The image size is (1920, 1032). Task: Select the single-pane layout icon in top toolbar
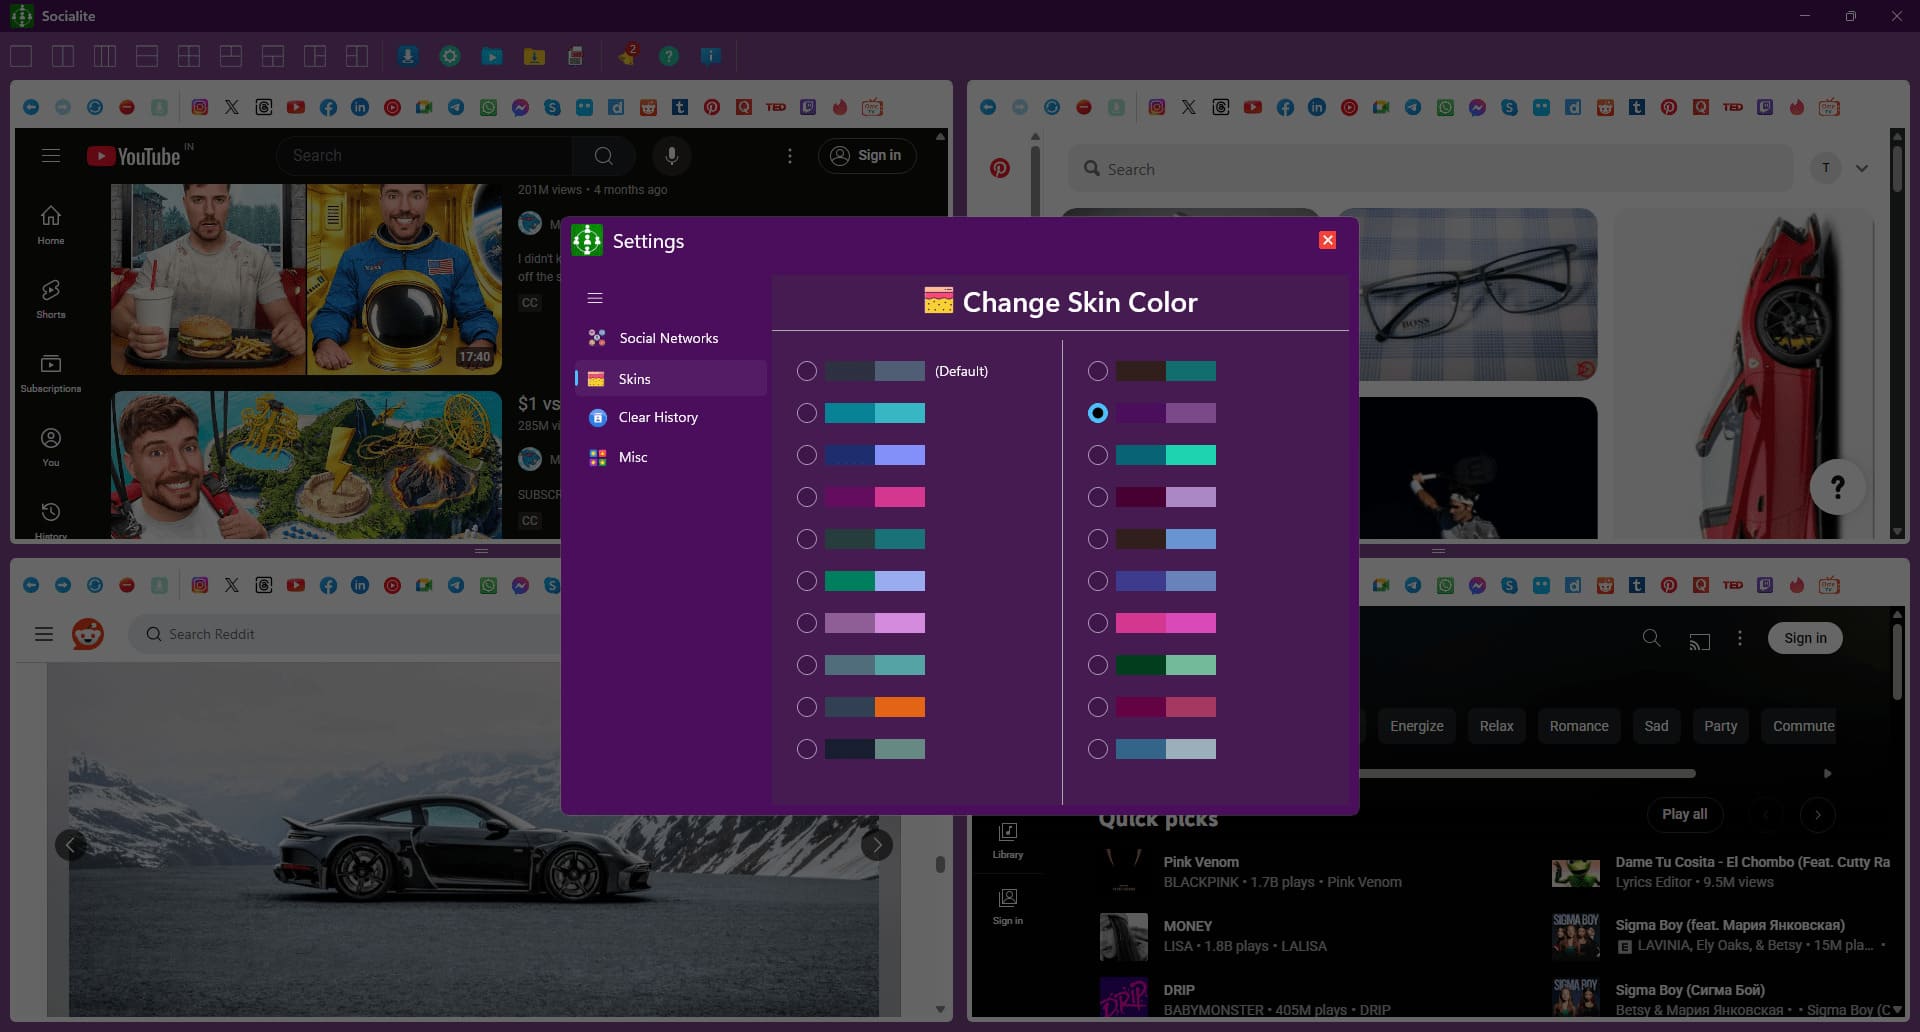21,56
